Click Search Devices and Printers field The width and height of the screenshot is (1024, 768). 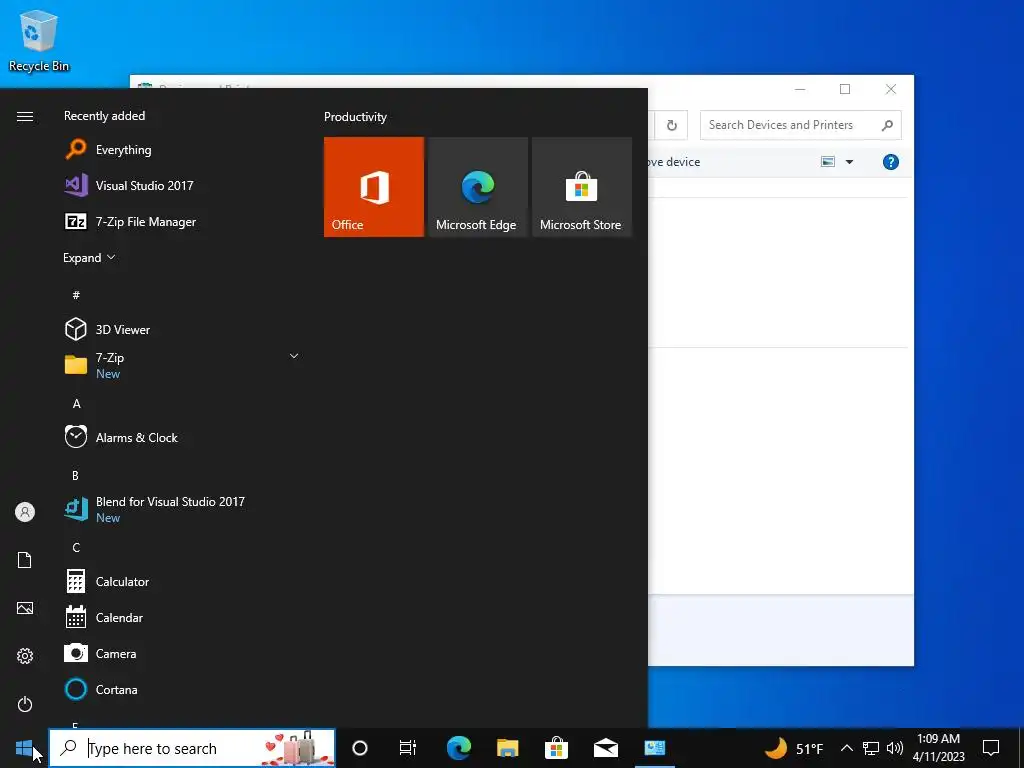(x=800, y=125)
